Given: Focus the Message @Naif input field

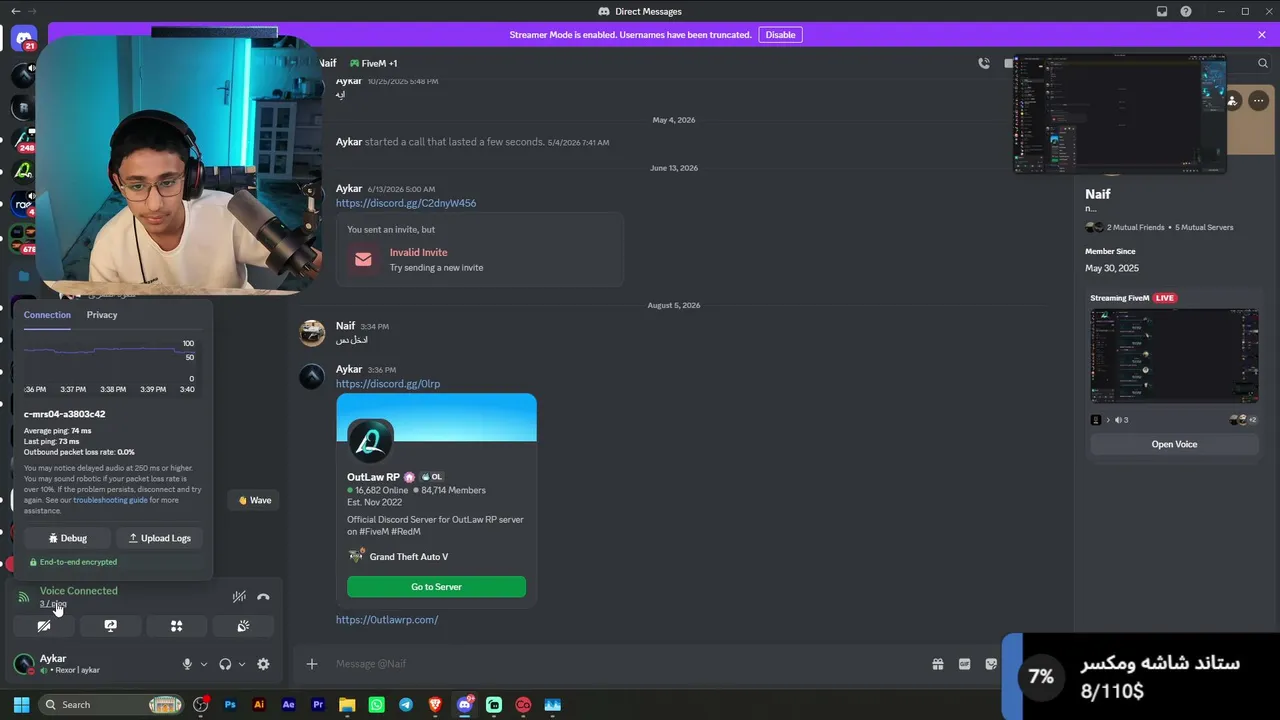Looking at the screenshot, I should 625,664.
